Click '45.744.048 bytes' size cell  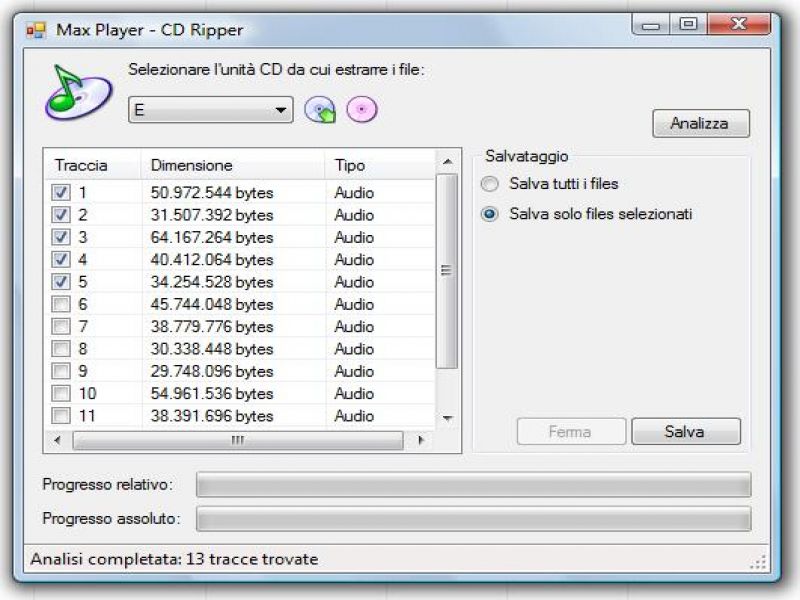click(212, 305)
